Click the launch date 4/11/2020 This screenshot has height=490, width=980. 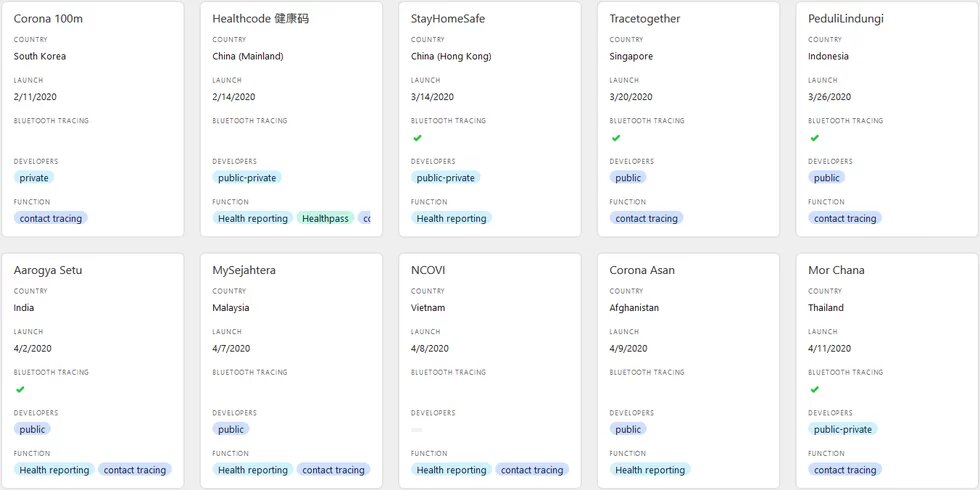pos(829,348)
